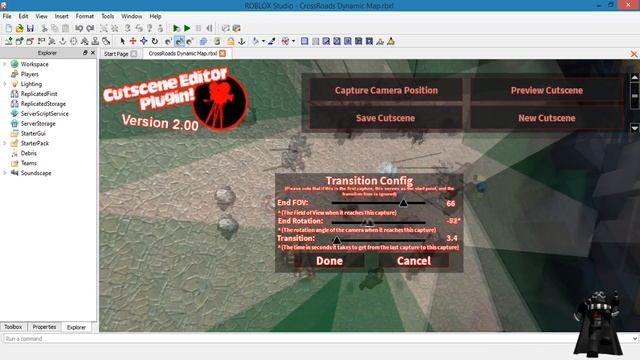This screenshot has height=360, width=640.
Task: Click Cancel in Transition Config
Action: point(414,261)
